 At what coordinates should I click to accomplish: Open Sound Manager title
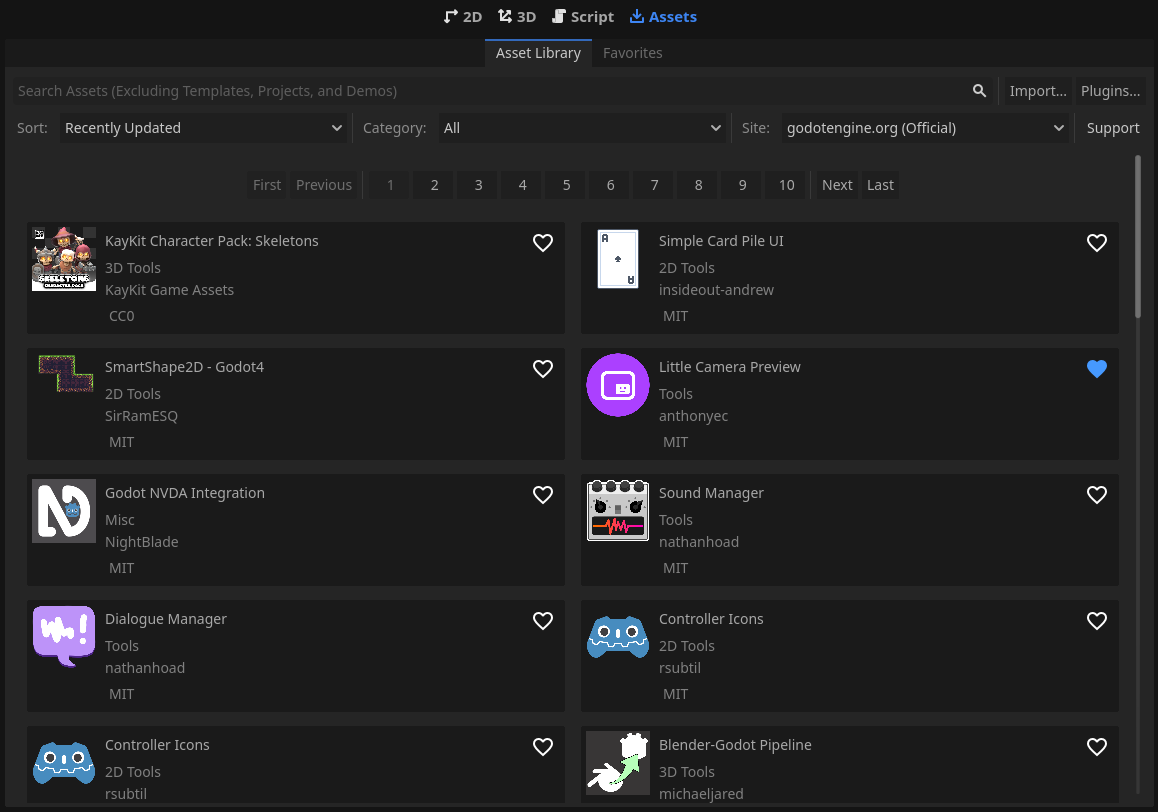[711, 493]
